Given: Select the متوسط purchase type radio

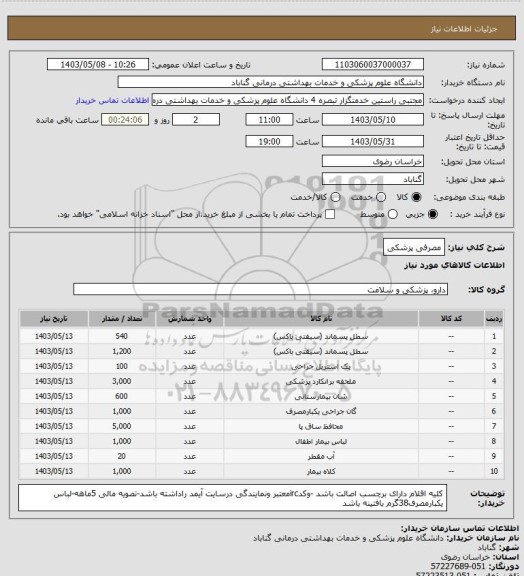Looking at the screenshot, I should pyautogui.click(x=392, y=214).
